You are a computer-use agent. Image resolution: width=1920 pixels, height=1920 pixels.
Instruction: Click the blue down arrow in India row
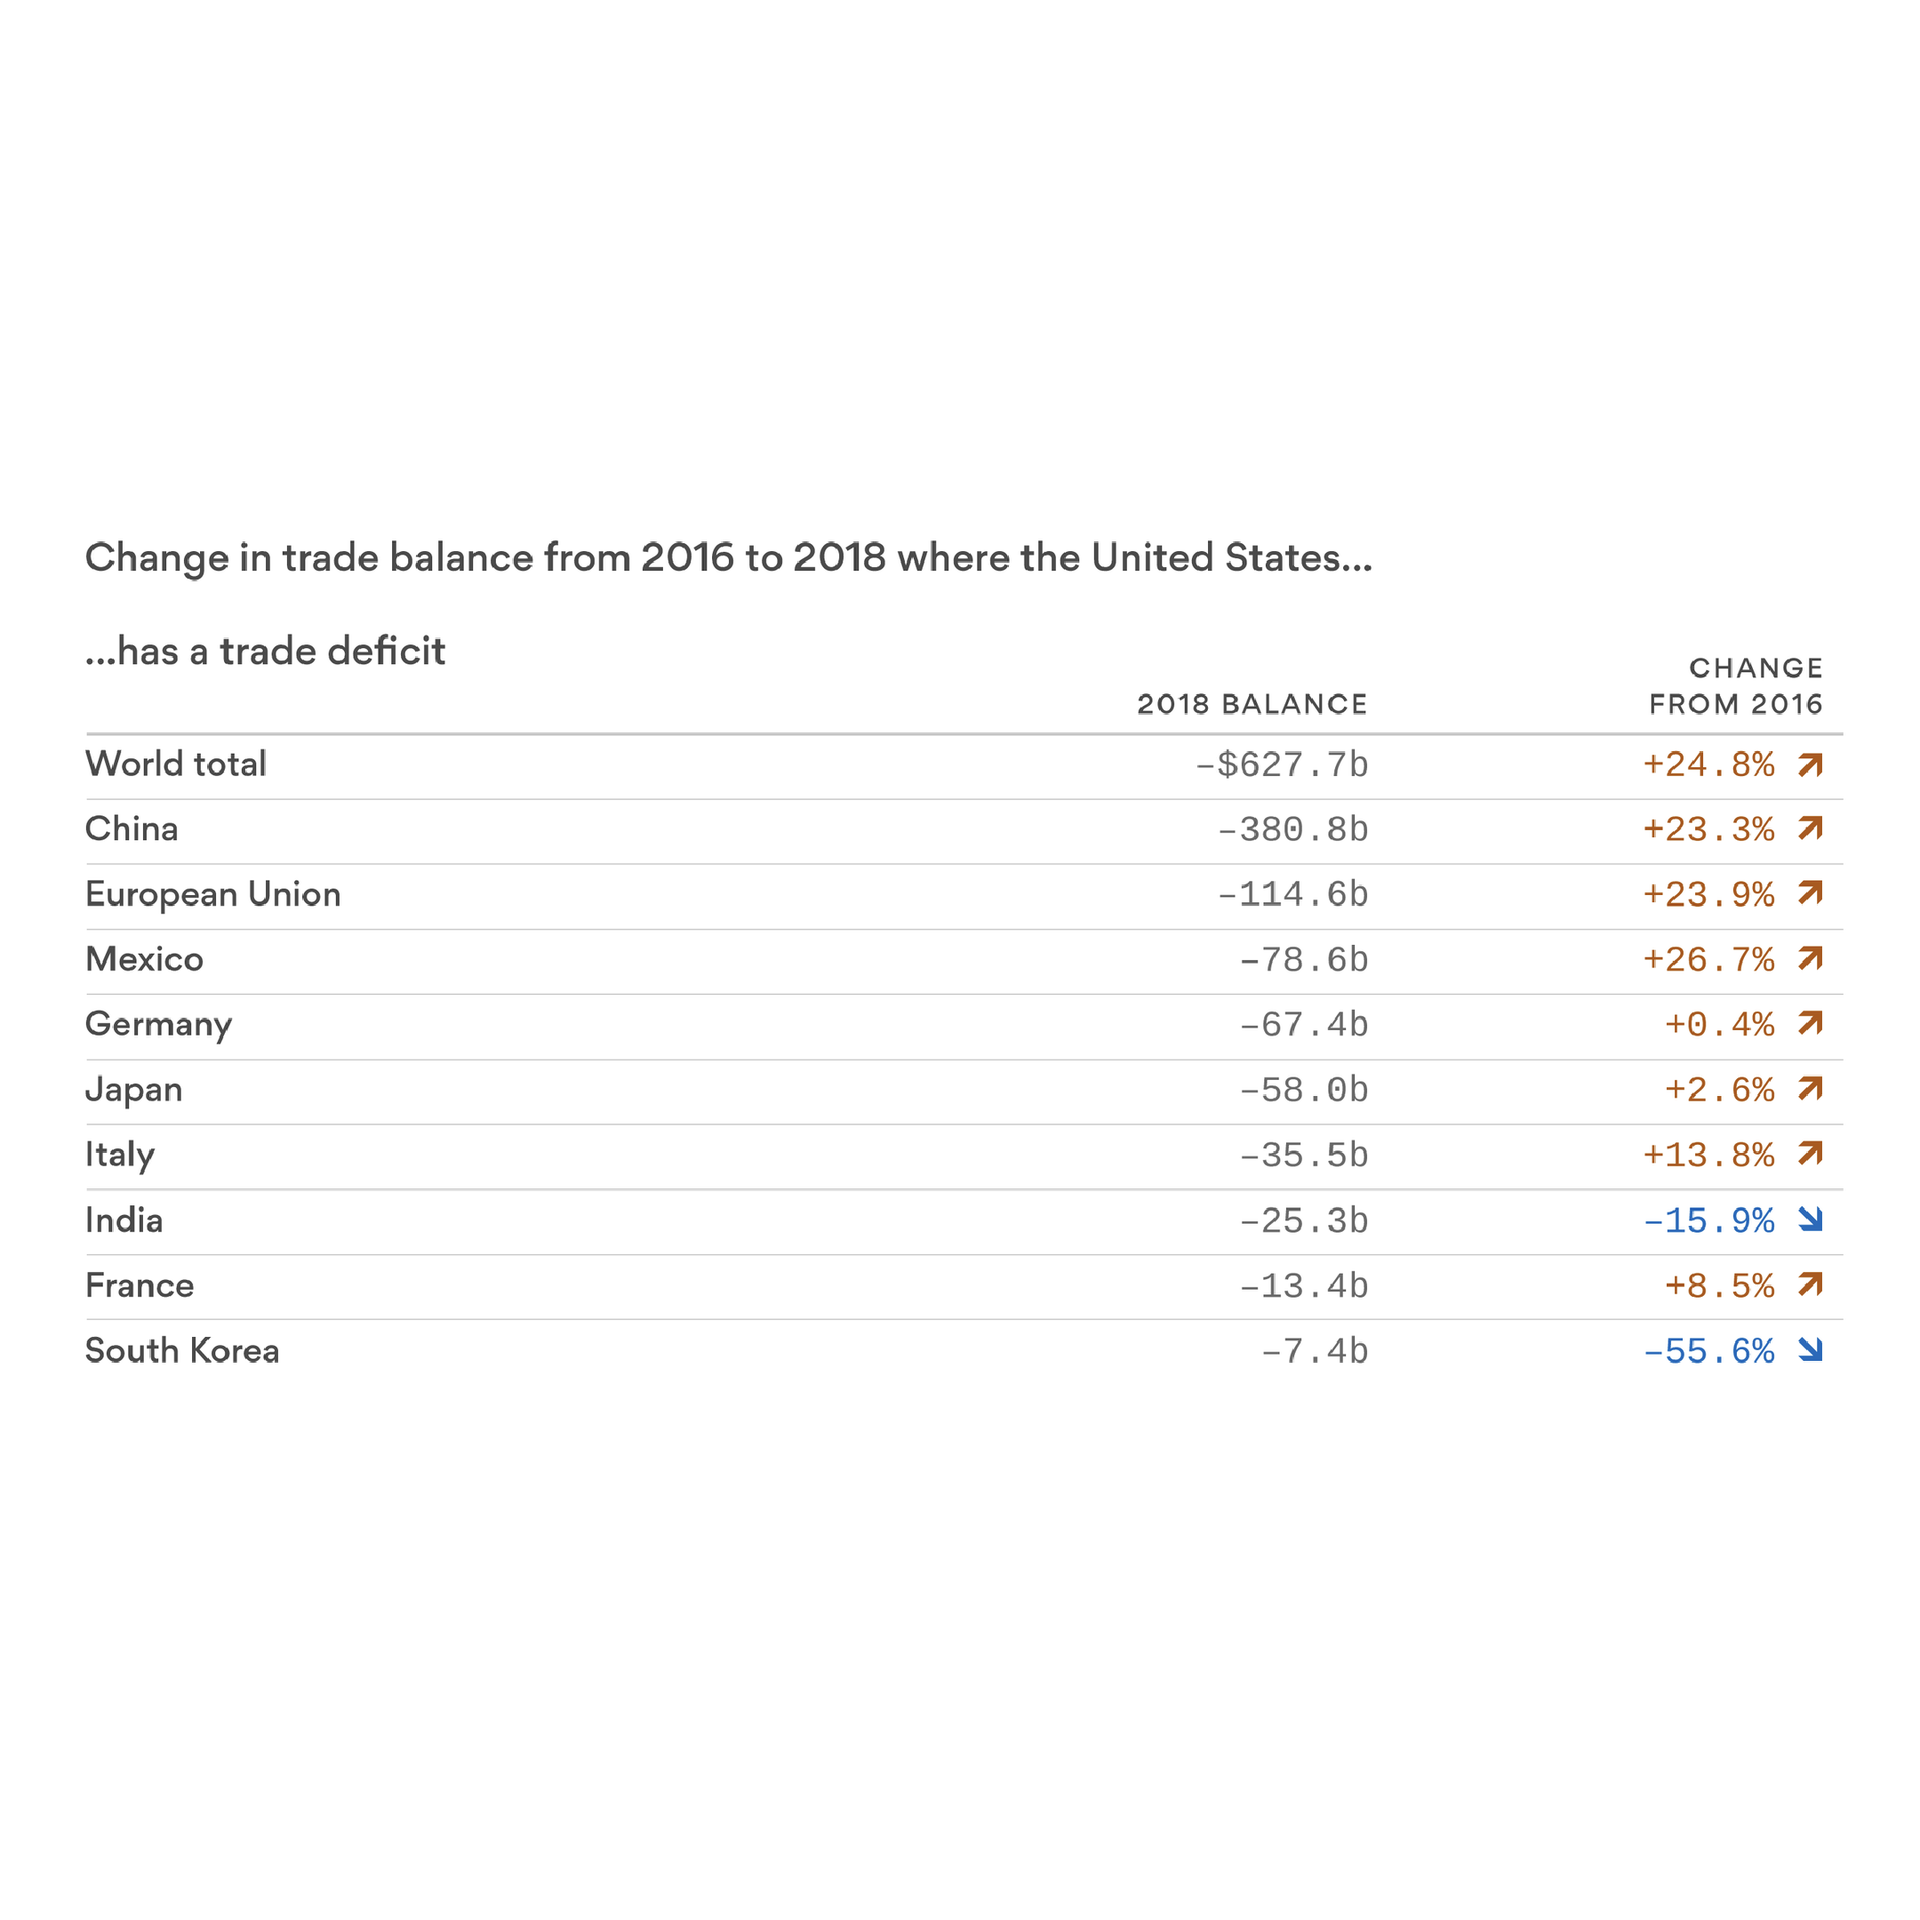click(x=1810, y=1219)
